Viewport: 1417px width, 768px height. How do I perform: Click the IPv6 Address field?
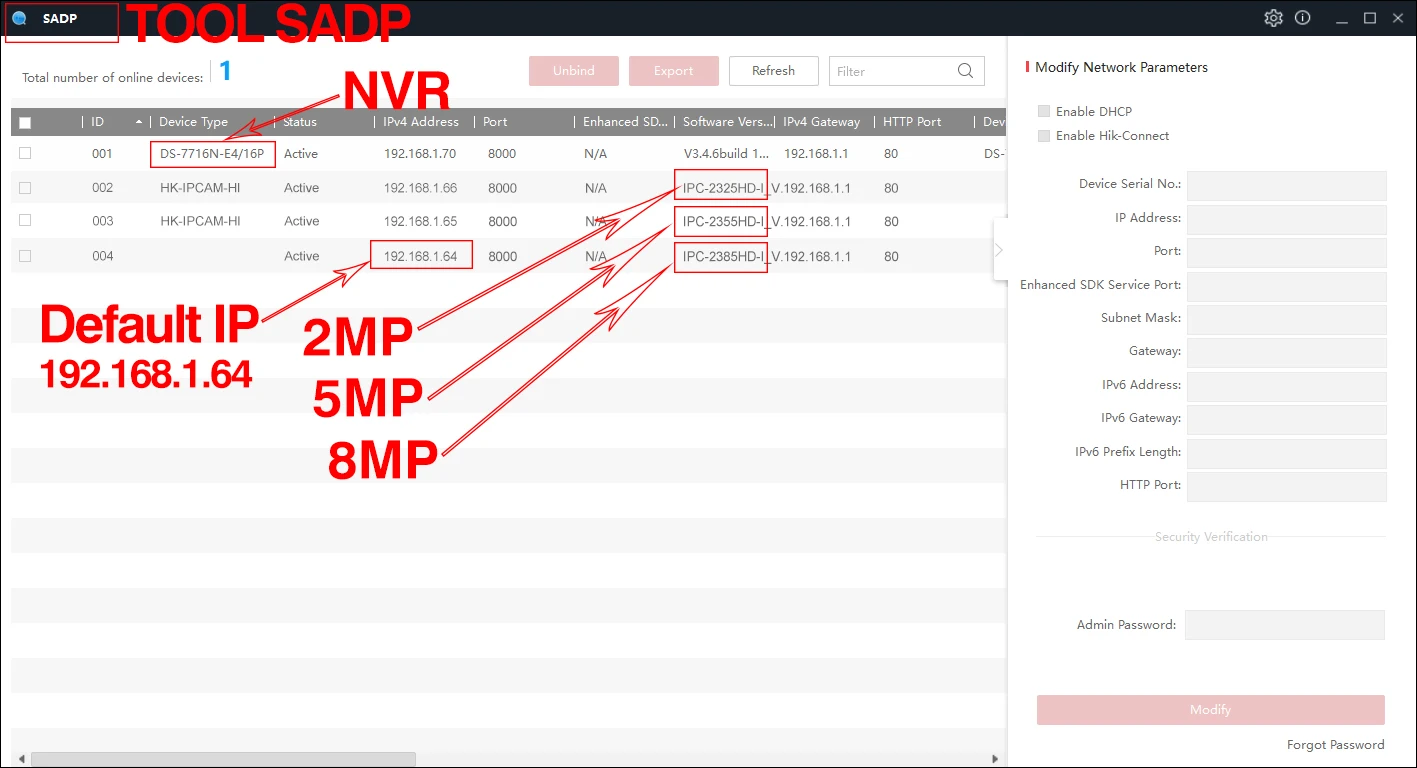click(x=1287, y=386)
